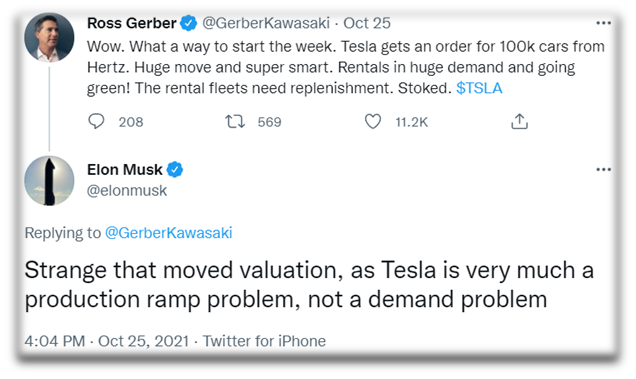Open the three-dot menu on Ross Gerber's tweet
The height and width of the screenshot is (379, 636).
click(x=604, y=23)
